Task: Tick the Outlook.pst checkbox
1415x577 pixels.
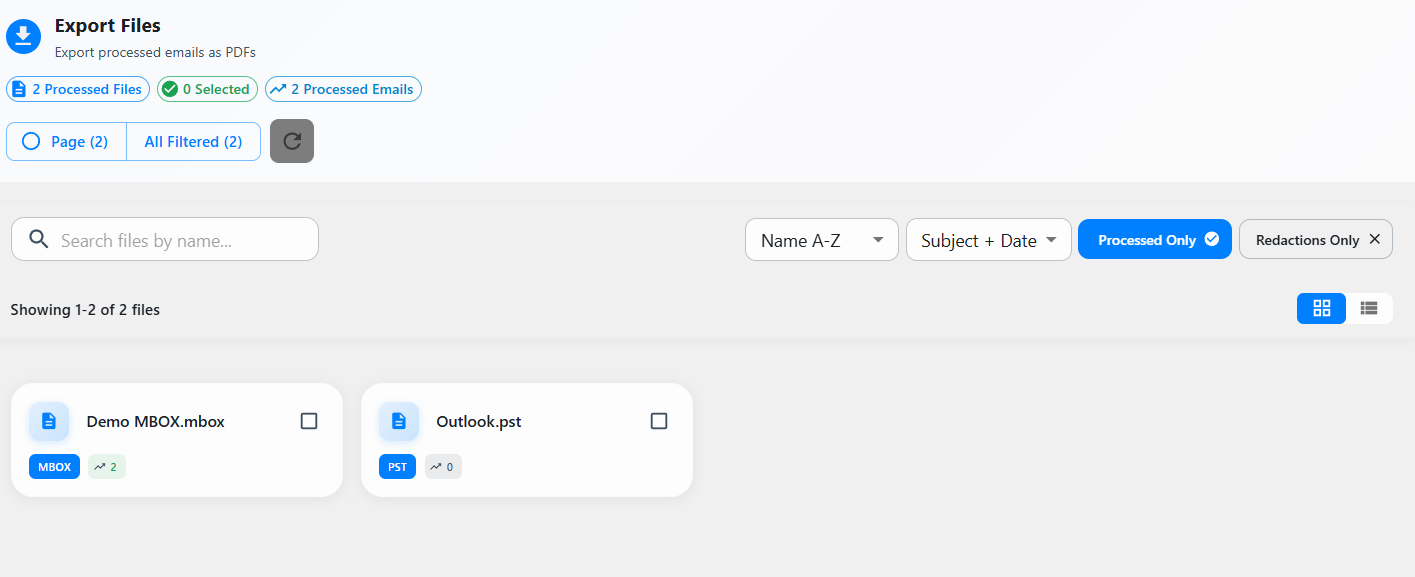Action: (659, 421)
